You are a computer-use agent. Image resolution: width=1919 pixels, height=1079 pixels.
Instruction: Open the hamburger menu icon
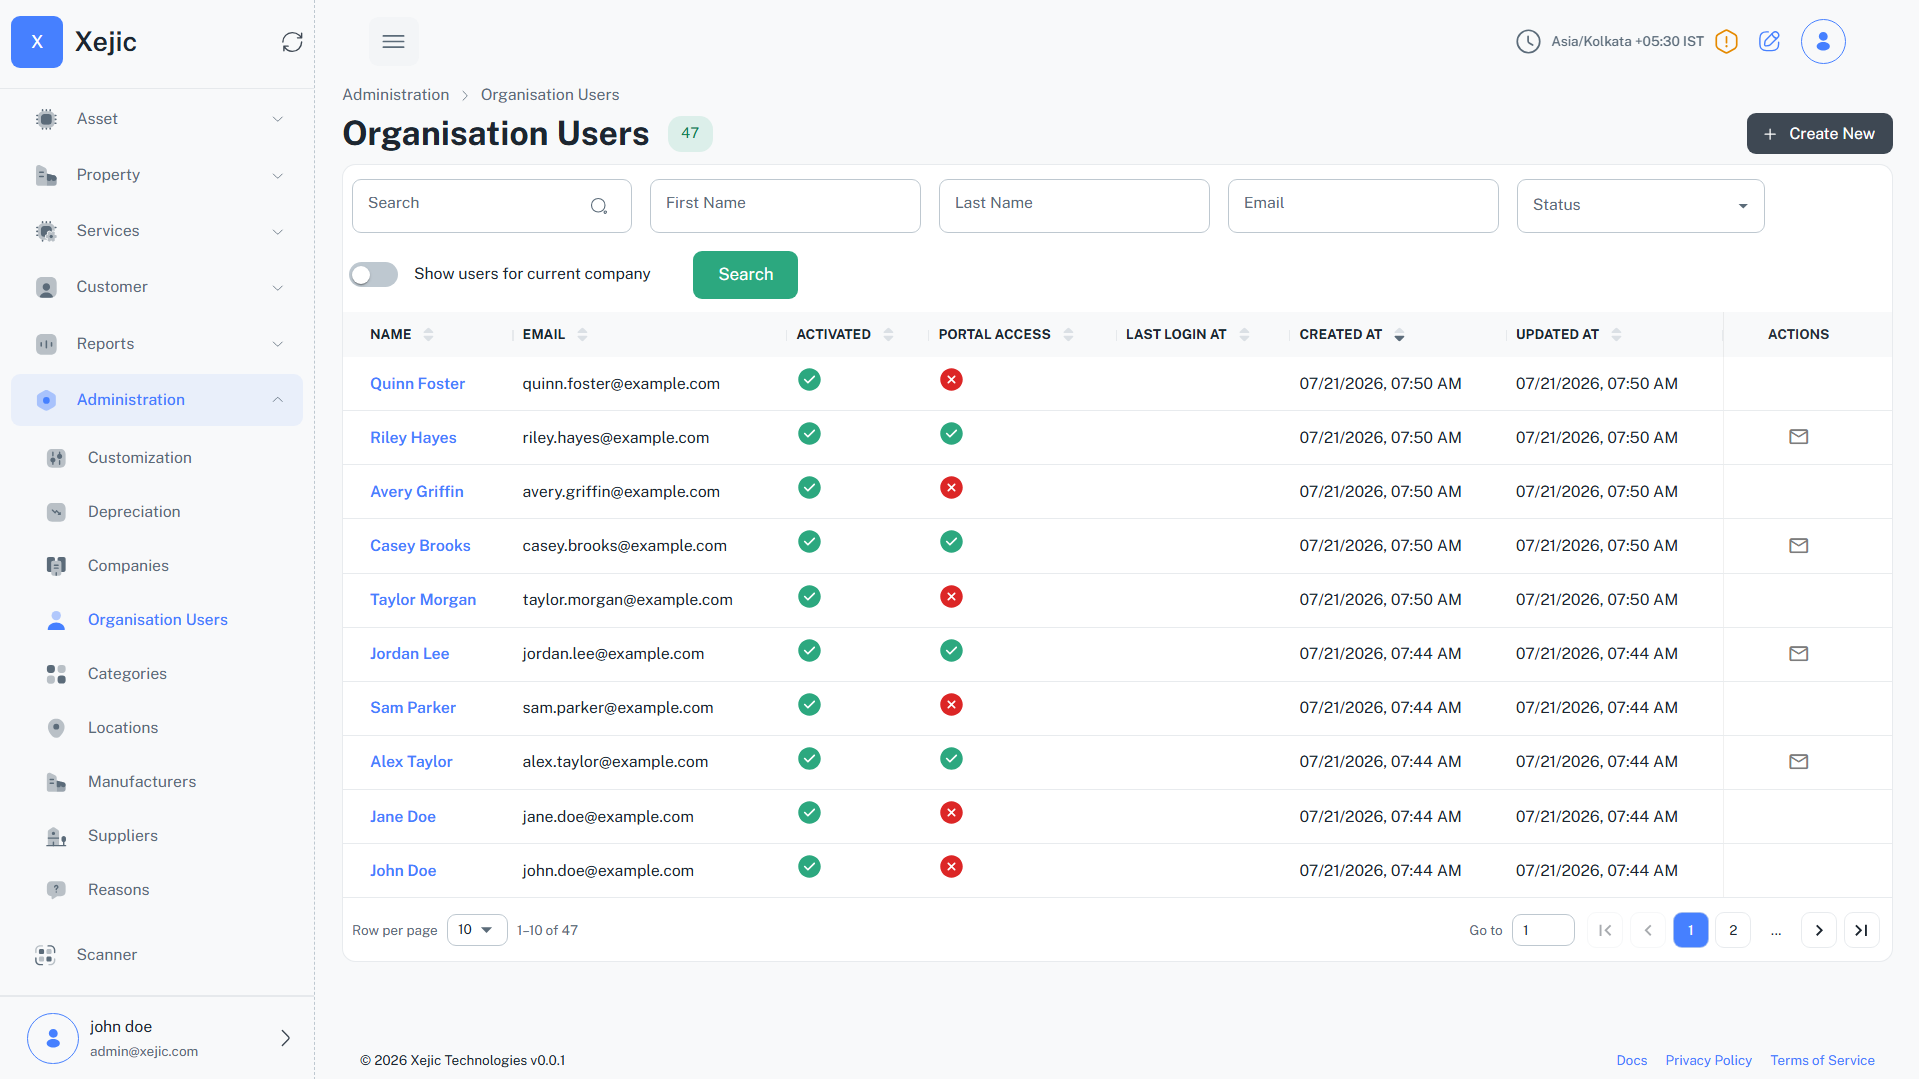[x=394, y=42]
